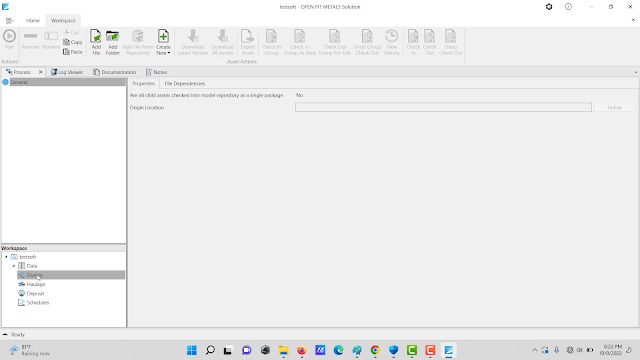640x360 pixels.
Task: Open the Windows Start menu
Action: coord(191,350)
